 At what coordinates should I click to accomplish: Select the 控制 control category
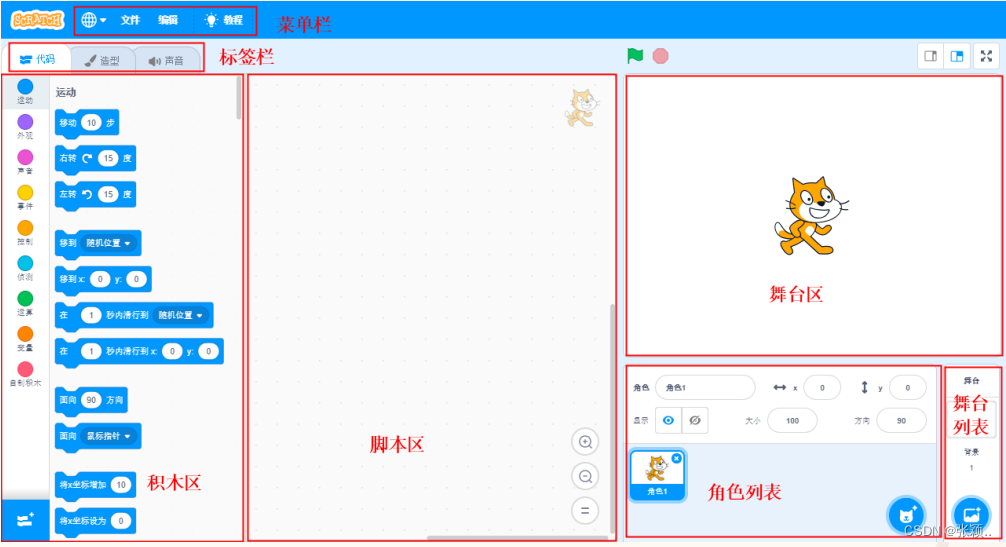pos(25,232)
